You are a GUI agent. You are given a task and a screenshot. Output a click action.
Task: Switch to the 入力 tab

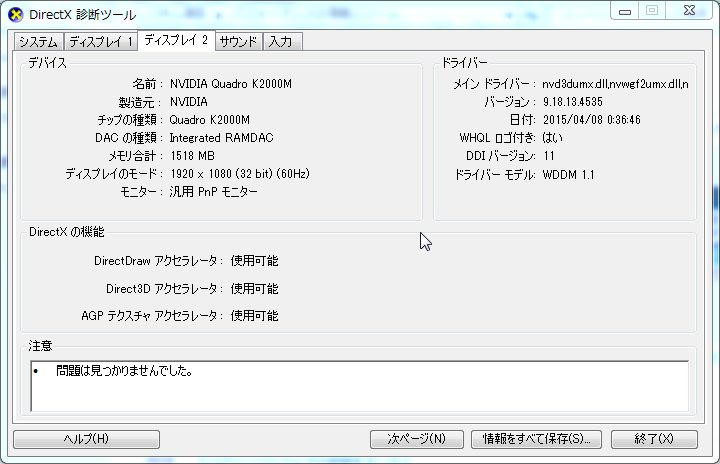pos(282,42)
